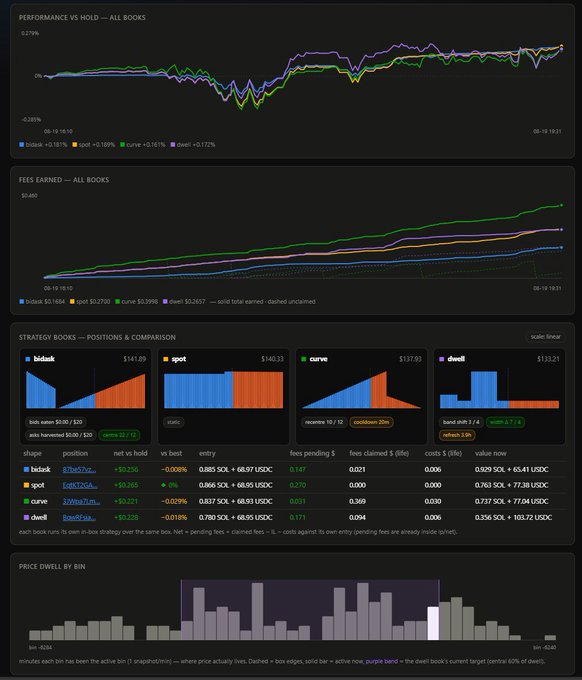Click the purple dwell swatch in performance legend
This screenshot has width=582, height=680.
coord(173,144)
